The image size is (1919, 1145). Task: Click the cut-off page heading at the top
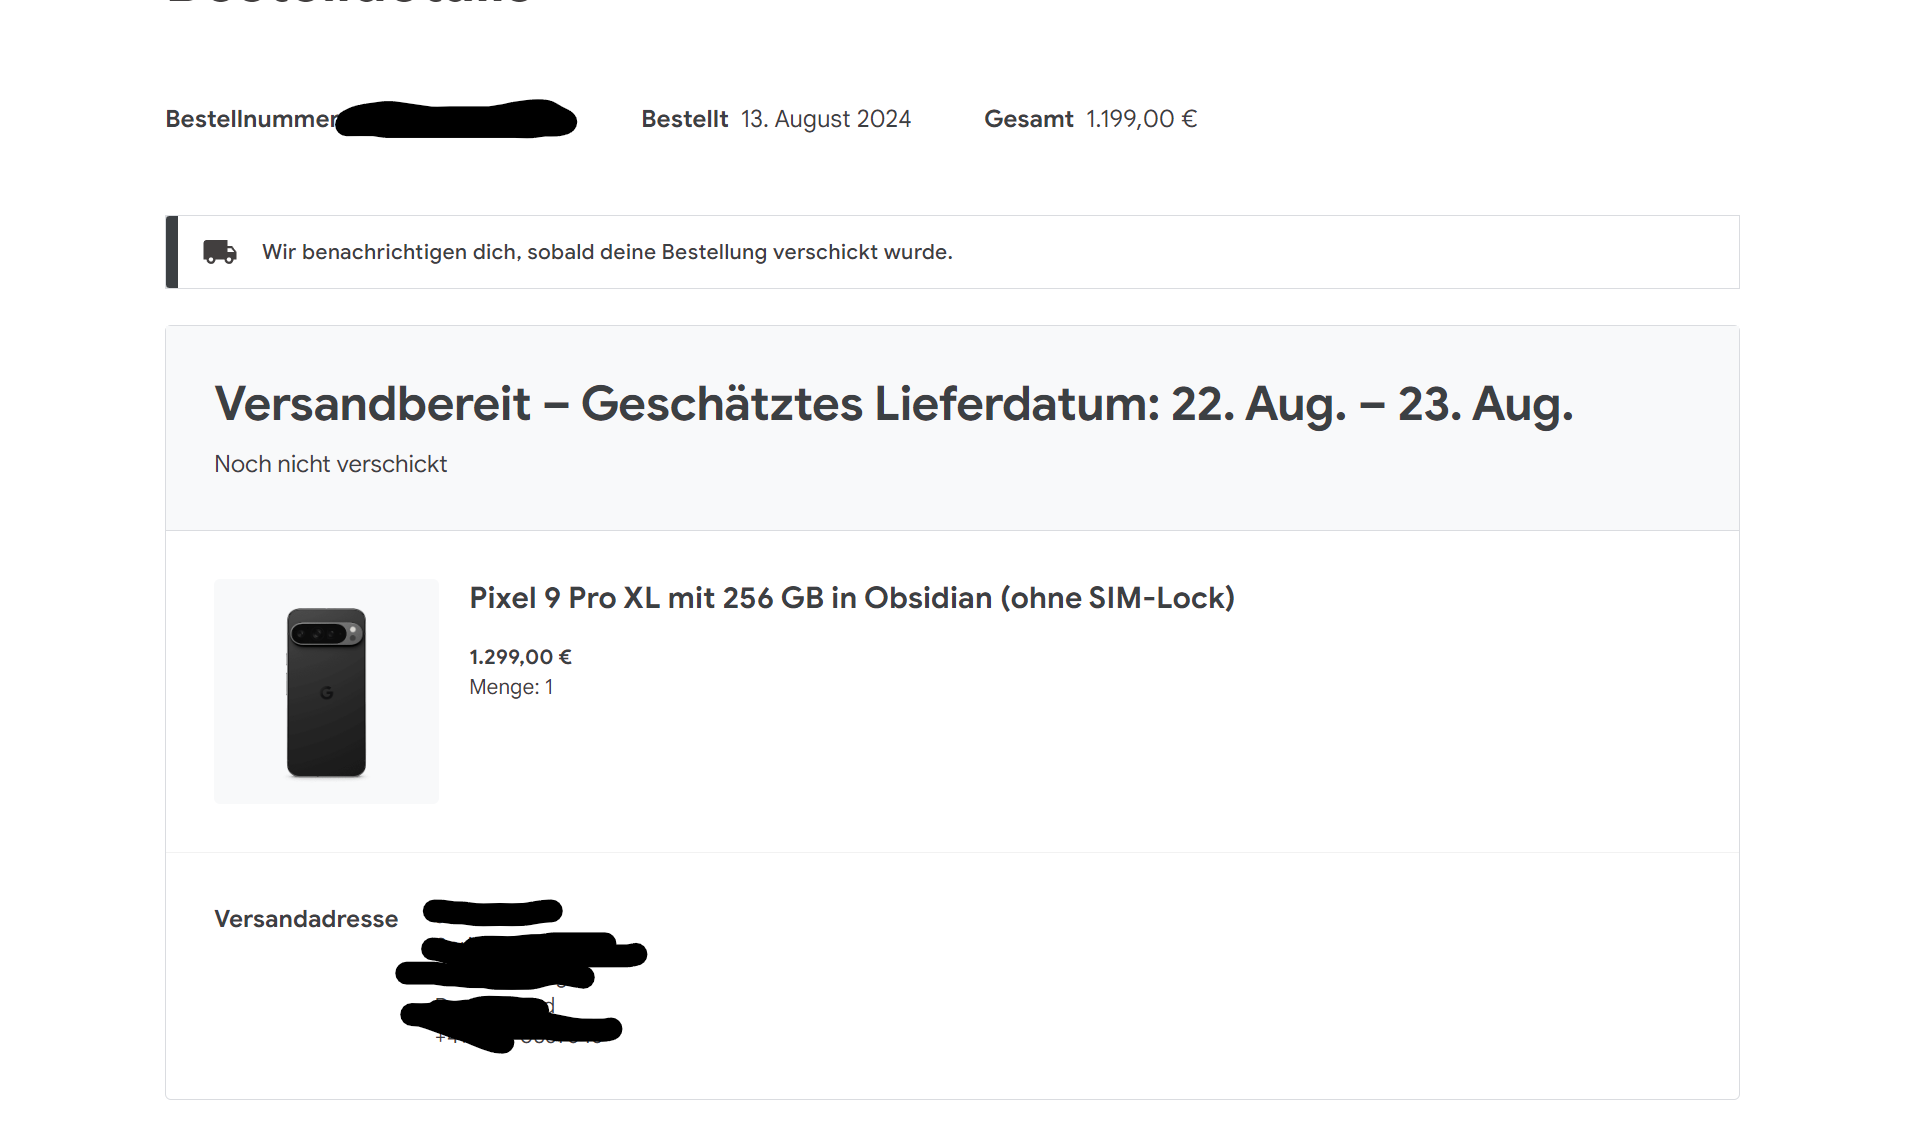(x=350, y=4)
